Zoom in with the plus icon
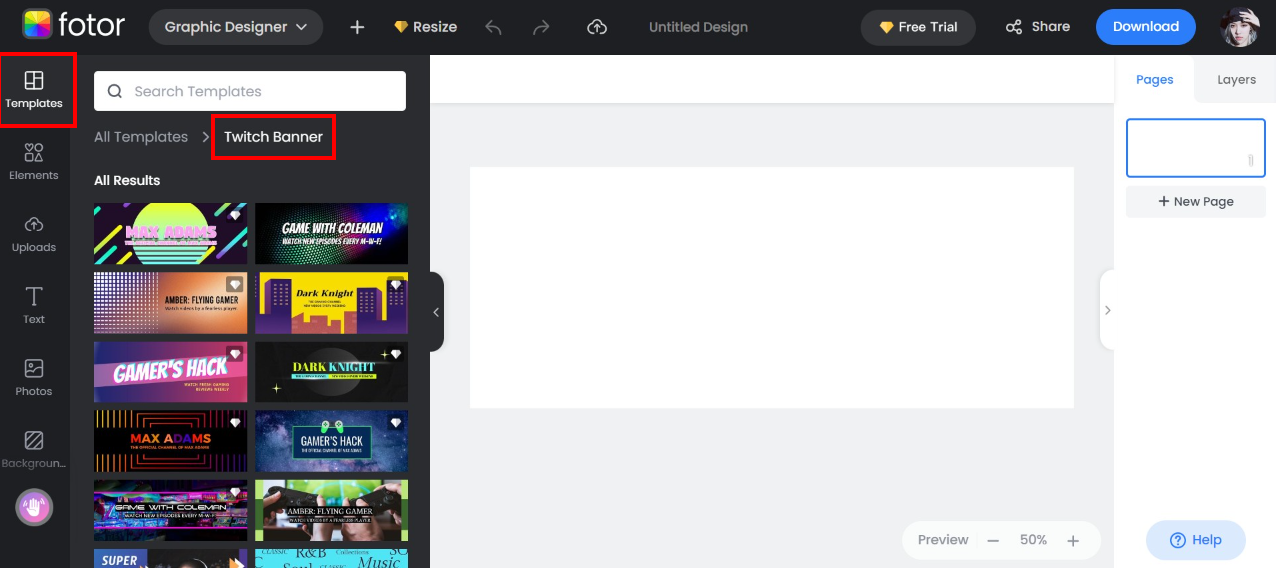This screenshot has width=1276, height=568. coord(1073,540)
